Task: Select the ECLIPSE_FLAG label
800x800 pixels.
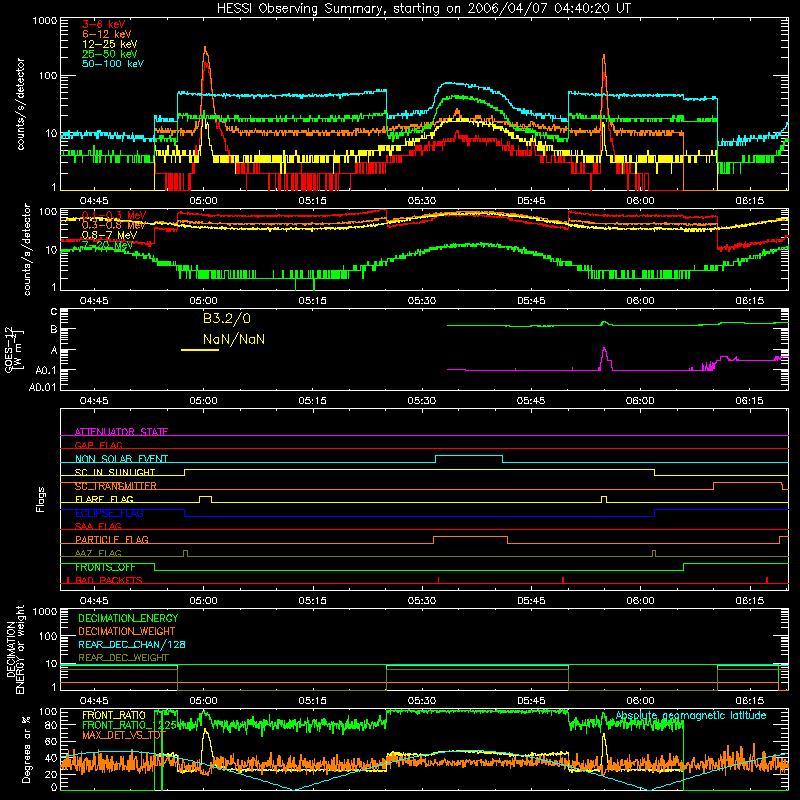Action: click(x=109, y=513)
